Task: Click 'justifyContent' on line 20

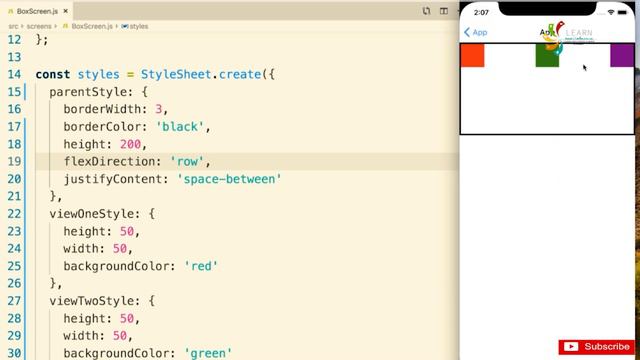Action: [112, 179]
